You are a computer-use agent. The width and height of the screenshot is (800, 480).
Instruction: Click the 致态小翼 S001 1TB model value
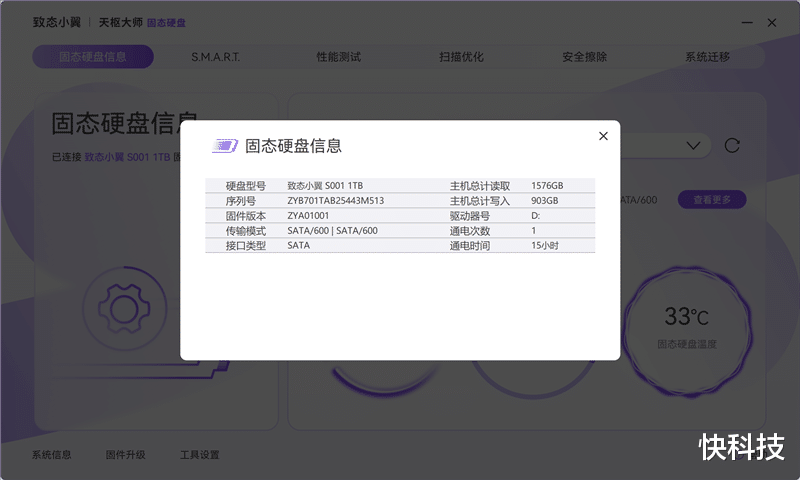click(x=325, y=186)
